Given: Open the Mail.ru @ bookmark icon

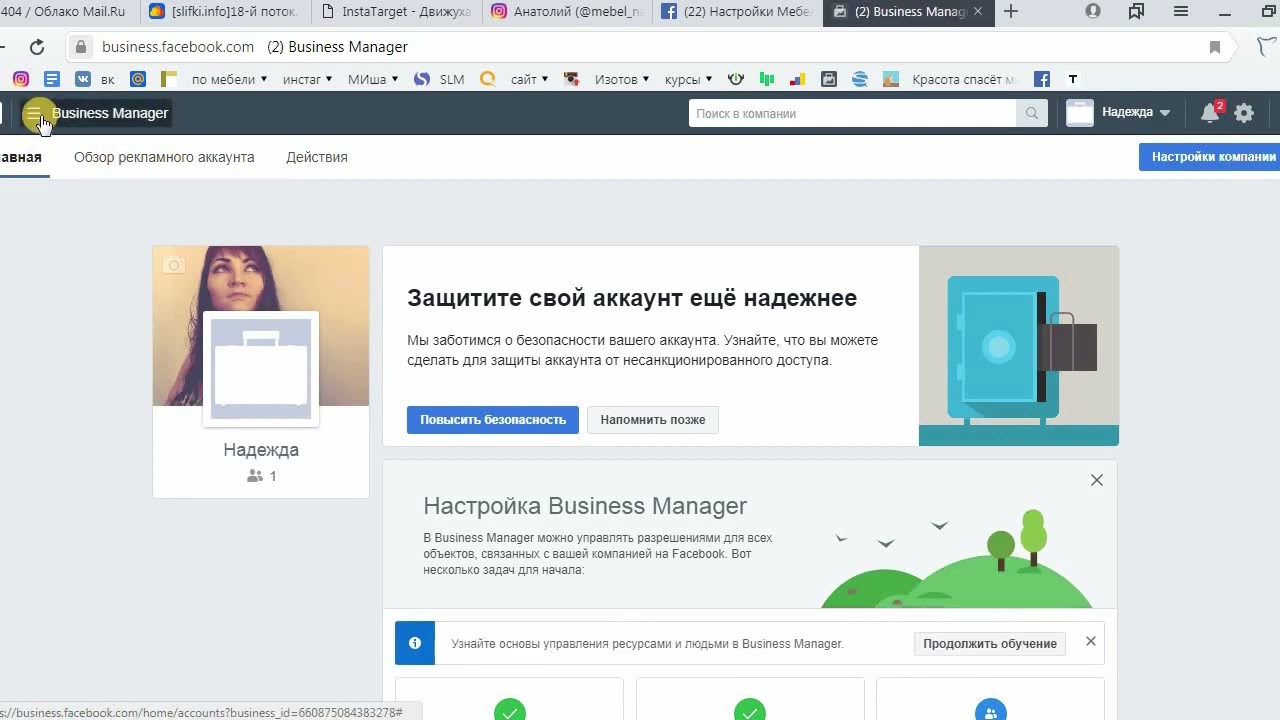Looking at the screenshot, I should pos(138,79).
